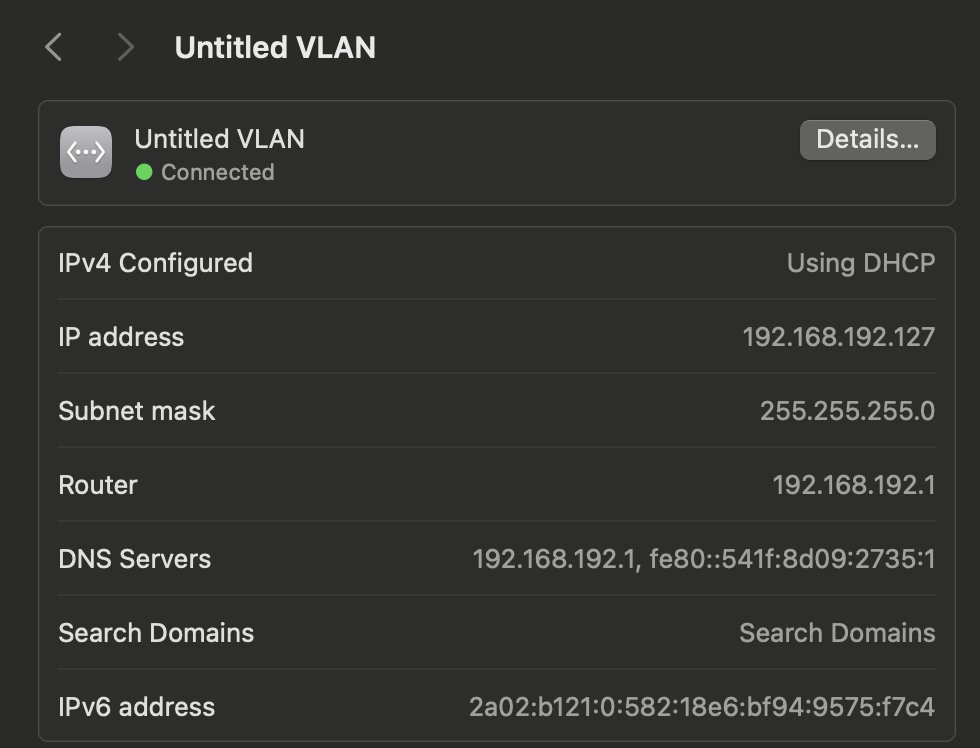Viewport: 980px width, 748px height.
Task: Select the DNS Servers address list
Action: point(703,559)
